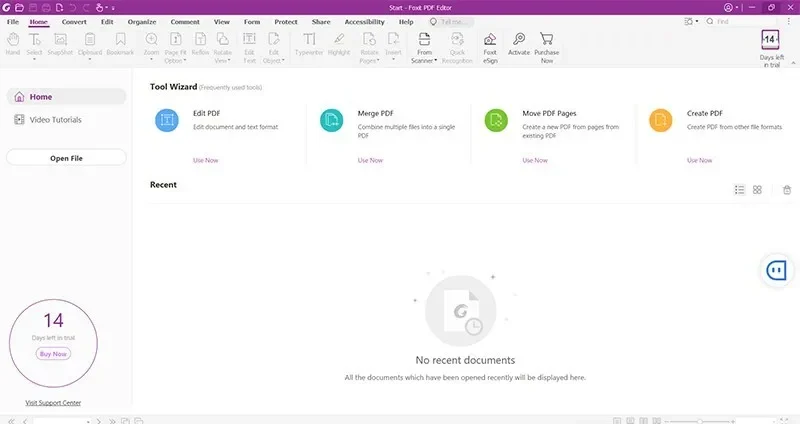800x424 pixels.
Task: Click Buy Now in trial circle
Action: point(53,354)
